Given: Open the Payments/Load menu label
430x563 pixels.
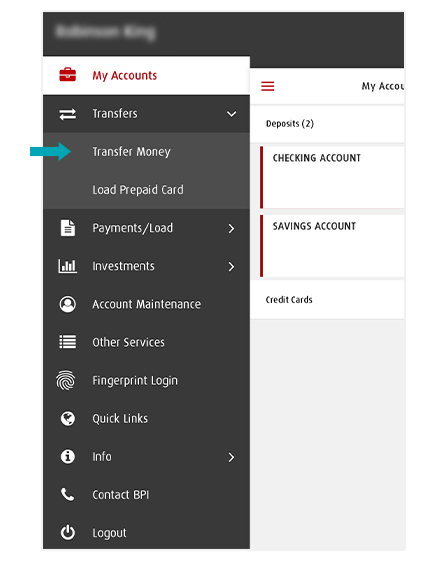Looking at the screenshot, I should 132,228.
